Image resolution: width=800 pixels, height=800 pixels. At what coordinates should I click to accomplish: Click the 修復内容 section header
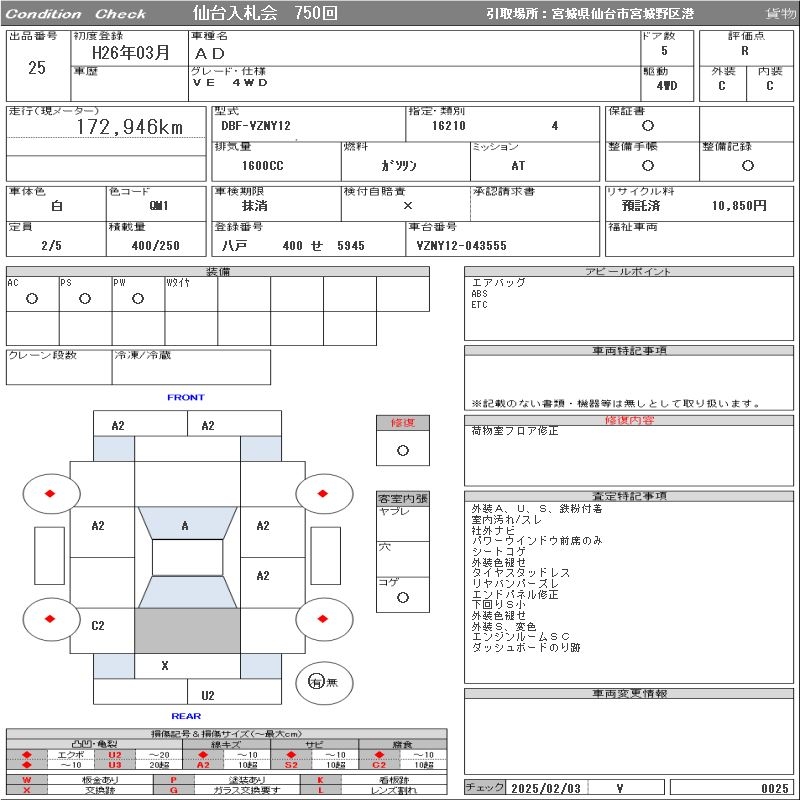pyautogui.click(x=630, y=420)
